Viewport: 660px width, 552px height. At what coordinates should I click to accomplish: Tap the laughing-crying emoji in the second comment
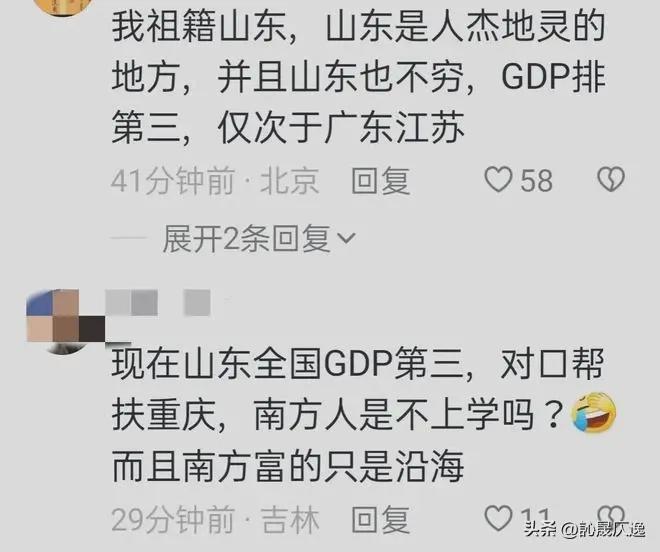point(593,413)
